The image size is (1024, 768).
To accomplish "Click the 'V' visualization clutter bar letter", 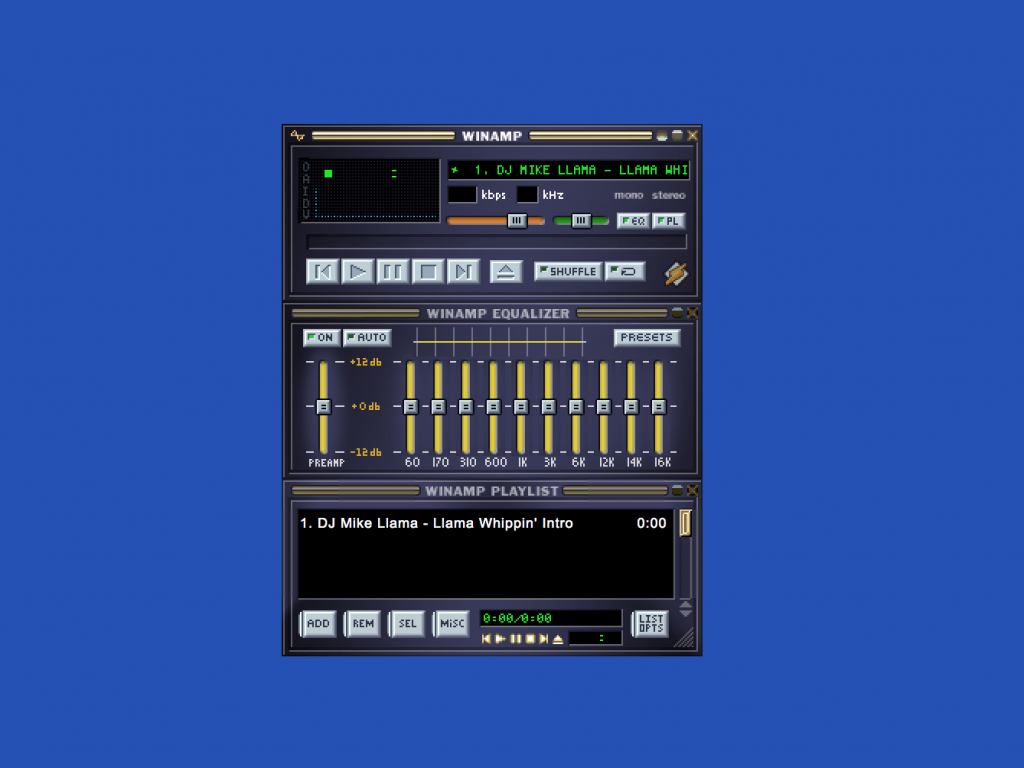I will [306, 215].
